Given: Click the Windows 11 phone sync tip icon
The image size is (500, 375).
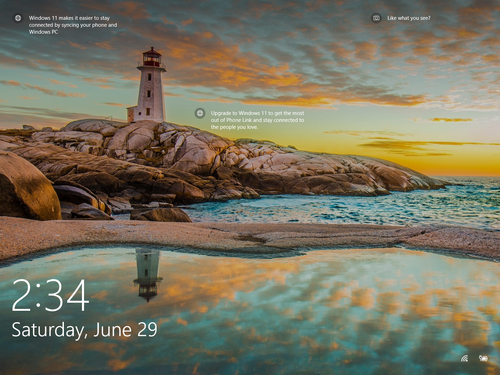Looking at the screenshot, I should [18, 18].
